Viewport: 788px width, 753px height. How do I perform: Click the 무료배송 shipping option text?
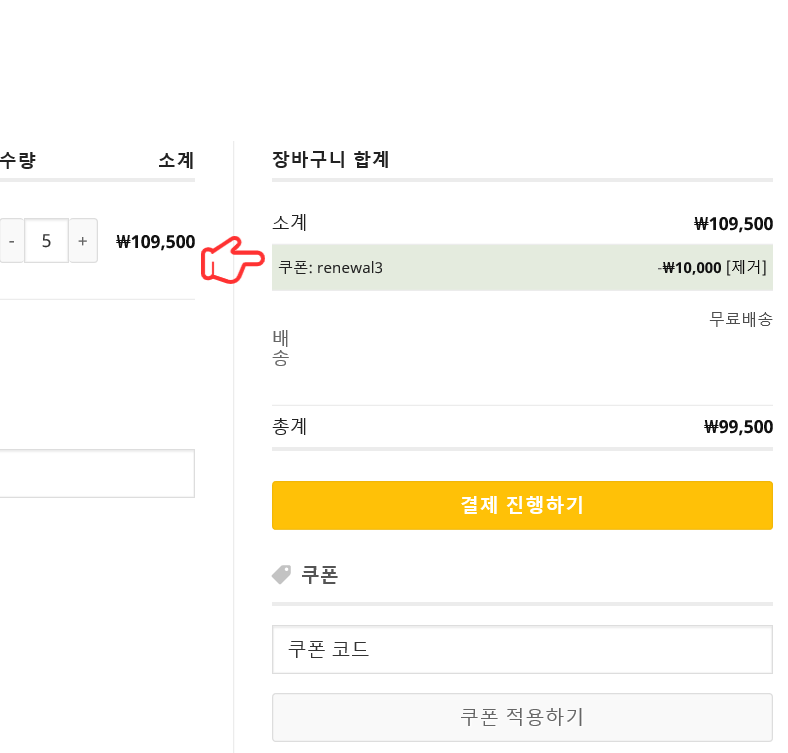click(741, 319)
